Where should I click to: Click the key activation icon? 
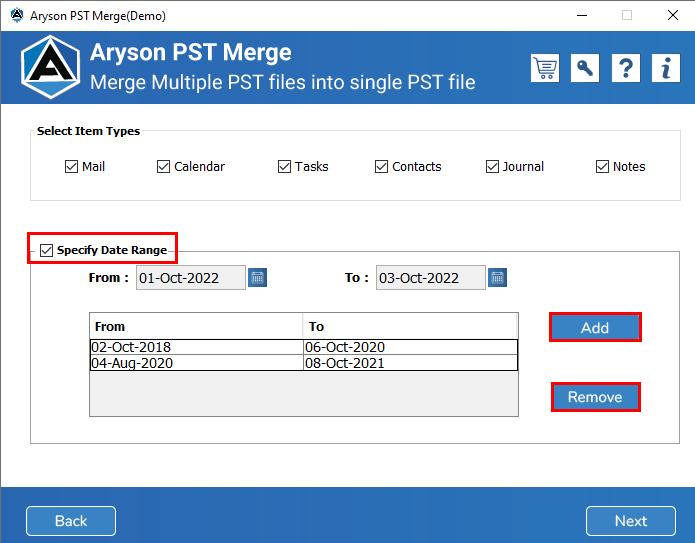pyautogui.click(x=585, y=68)
